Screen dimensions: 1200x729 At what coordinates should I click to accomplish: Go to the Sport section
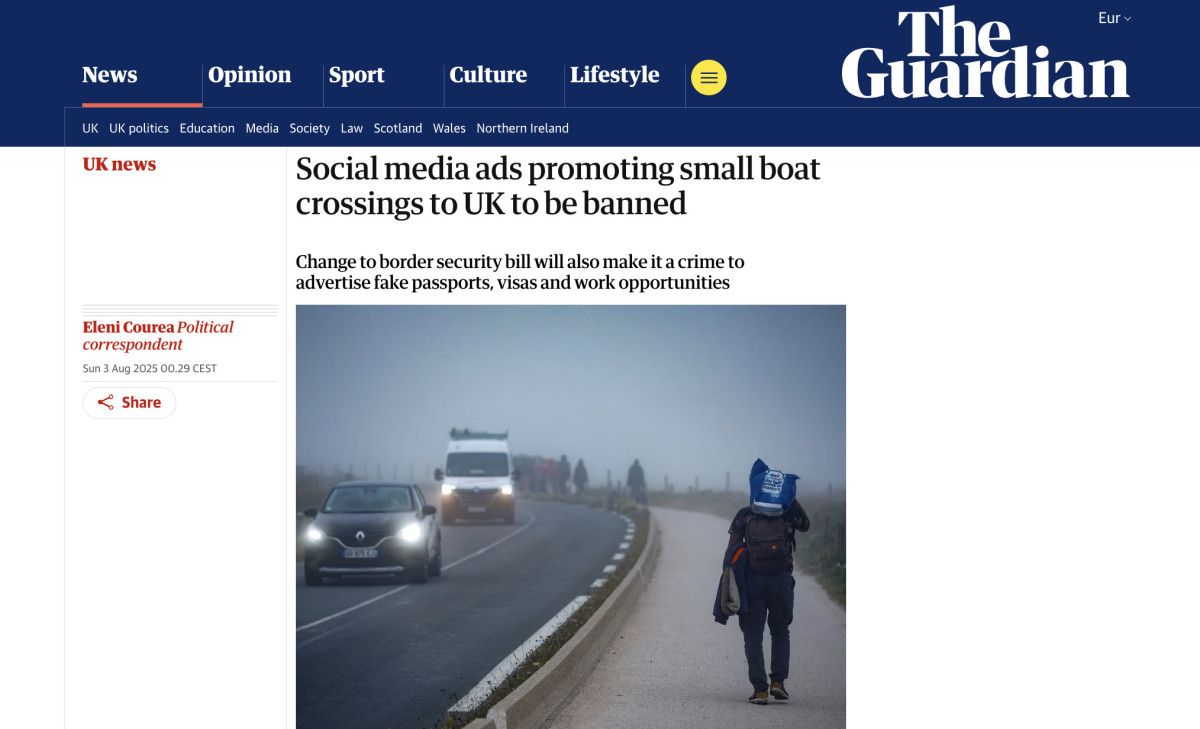pyautogui.click(x=356, y=75)
